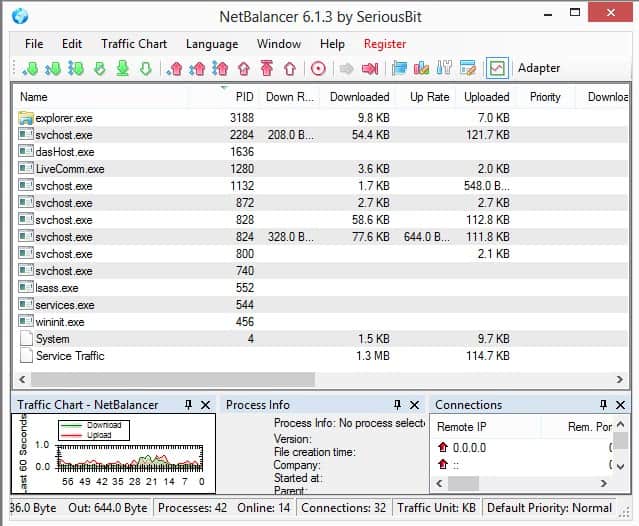
Task: Open the Edit menu
Action: [x=72, y=44]
